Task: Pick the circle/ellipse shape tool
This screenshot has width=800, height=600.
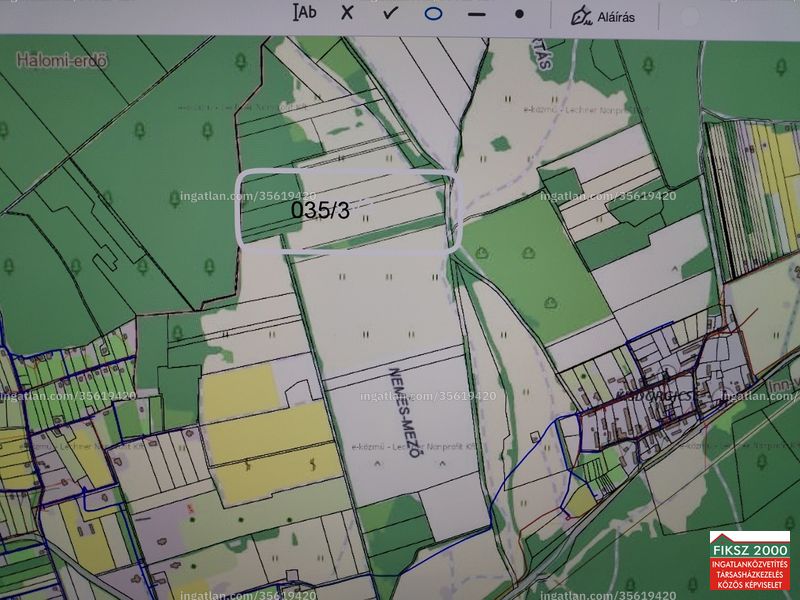Action: click(x=433, y=14)
